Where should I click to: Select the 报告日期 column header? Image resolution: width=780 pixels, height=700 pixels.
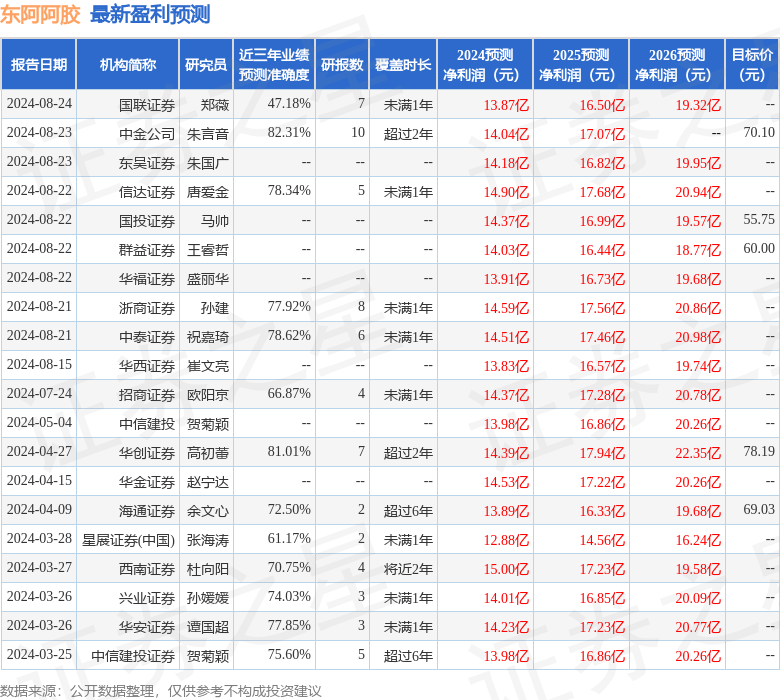click(39, 65)
